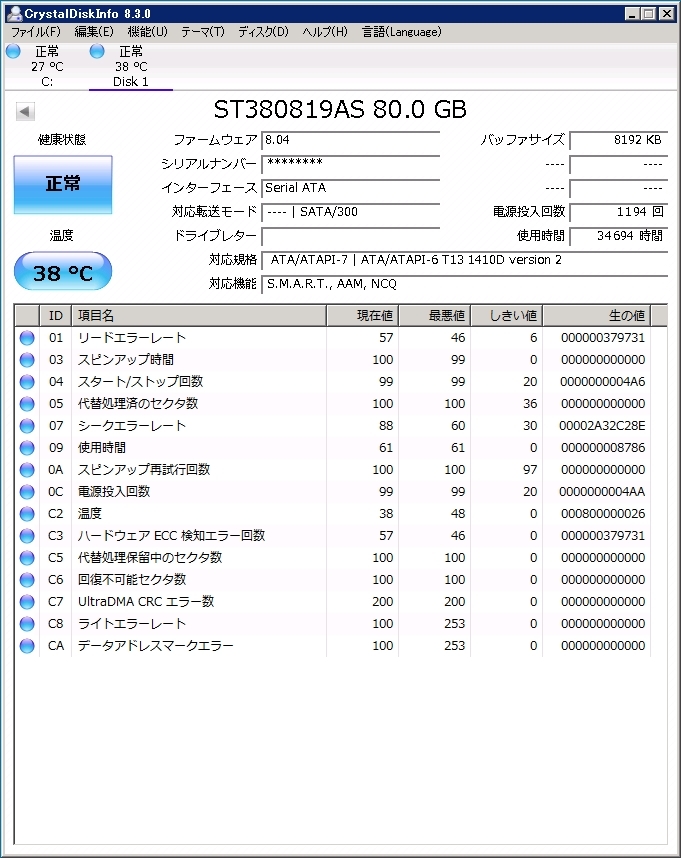This screenshot has width=681, height=858.
Task: Click status orb for ID 09 使用時間 row
Action: pos(27,448)
